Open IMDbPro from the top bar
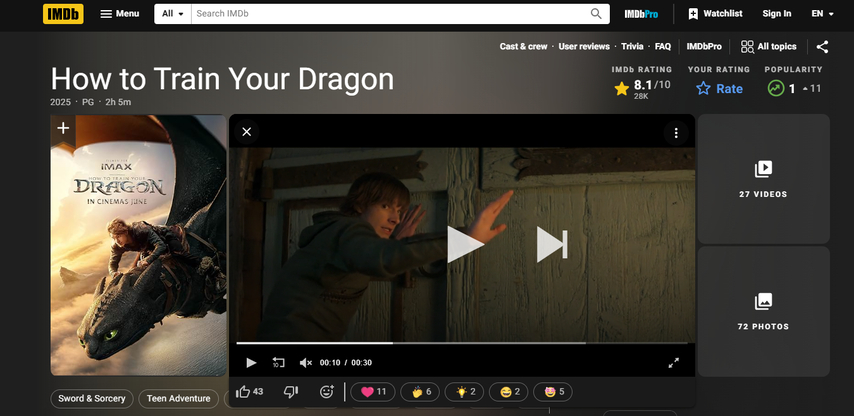This screenshot has width=854, height=416. pyautogui.click(x=641, y=14)
